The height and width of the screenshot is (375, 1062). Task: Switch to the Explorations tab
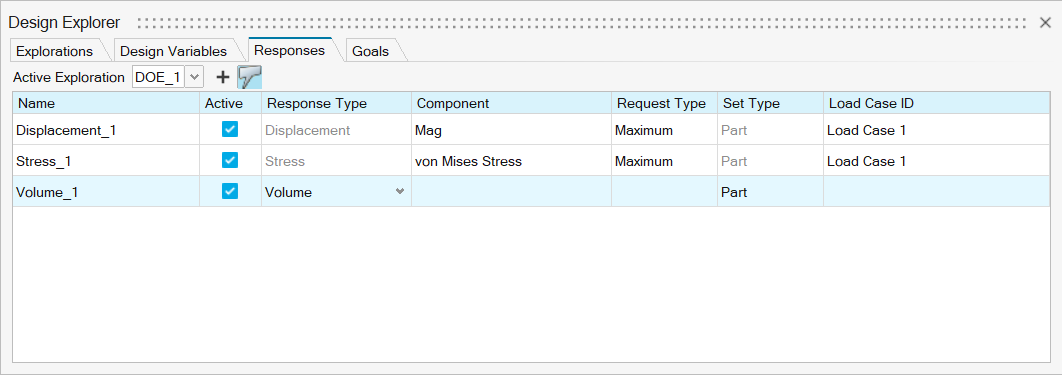click(x=54, y=51)
